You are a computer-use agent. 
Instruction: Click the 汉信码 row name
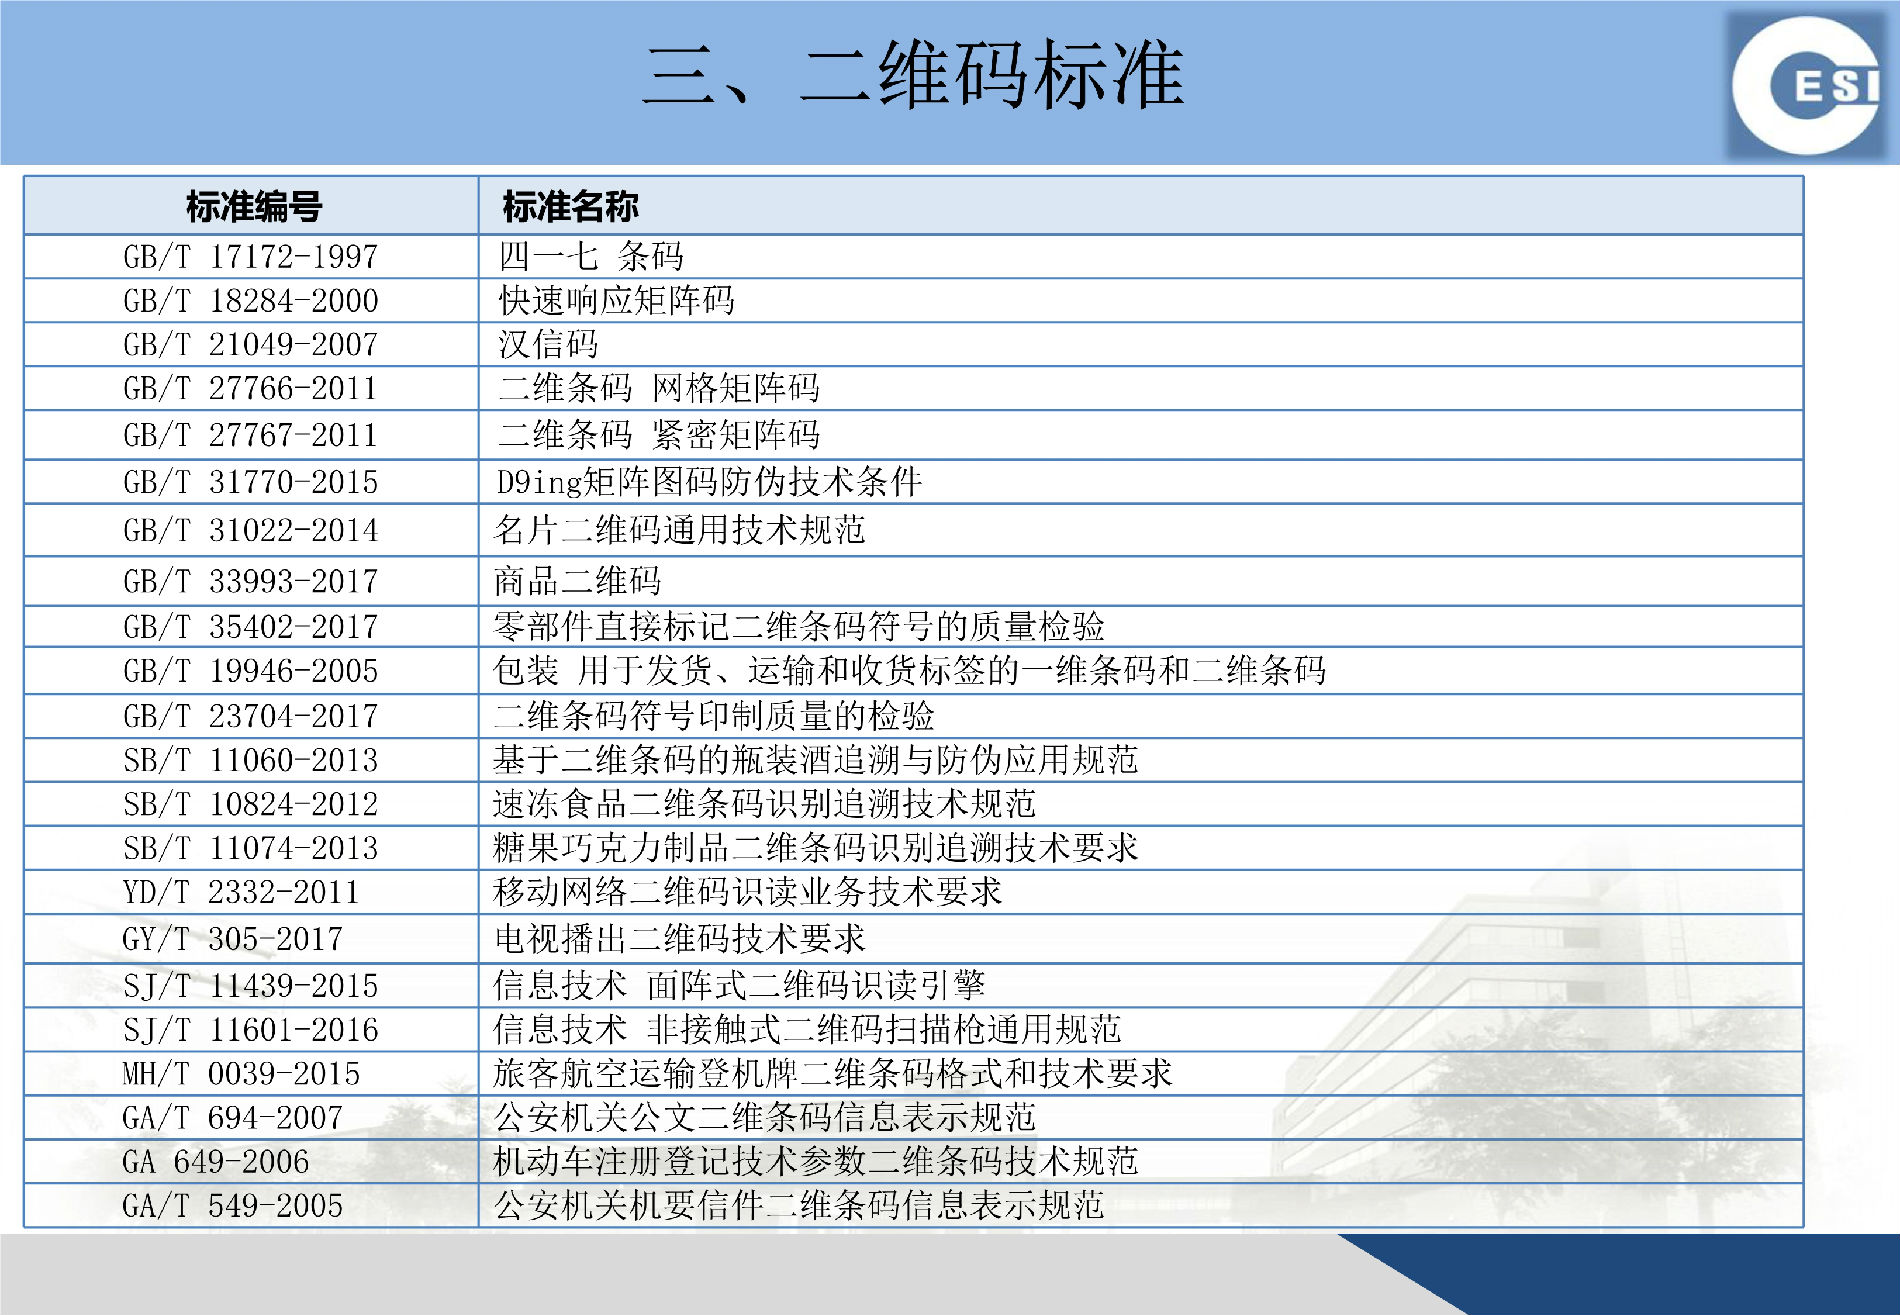coord(548,344)
